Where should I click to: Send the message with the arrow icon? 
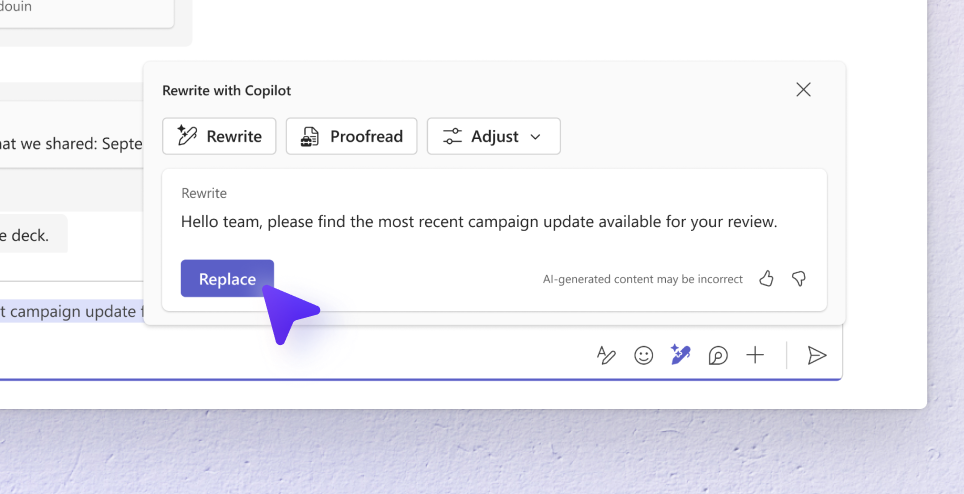point(817,355)
